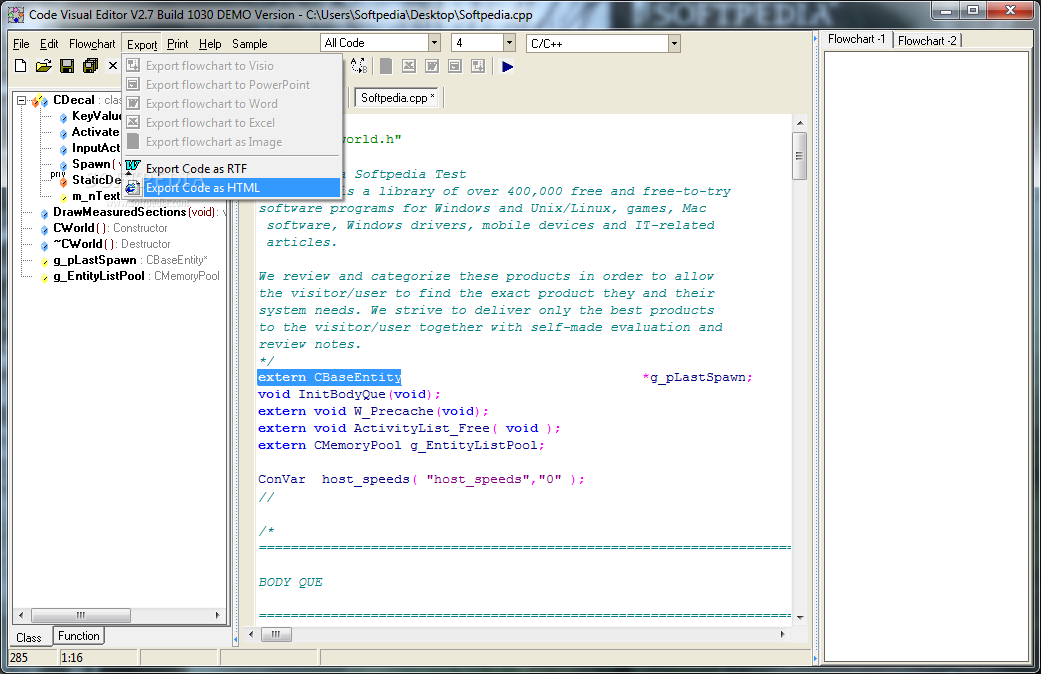Click the Save All toolbar icon

point(90,66)
